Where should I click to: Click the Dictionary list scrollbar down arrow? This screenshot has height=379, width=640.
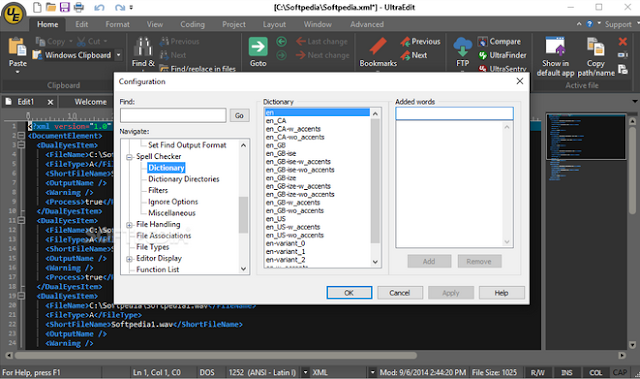pyautogui.click(x=375, y=262)
